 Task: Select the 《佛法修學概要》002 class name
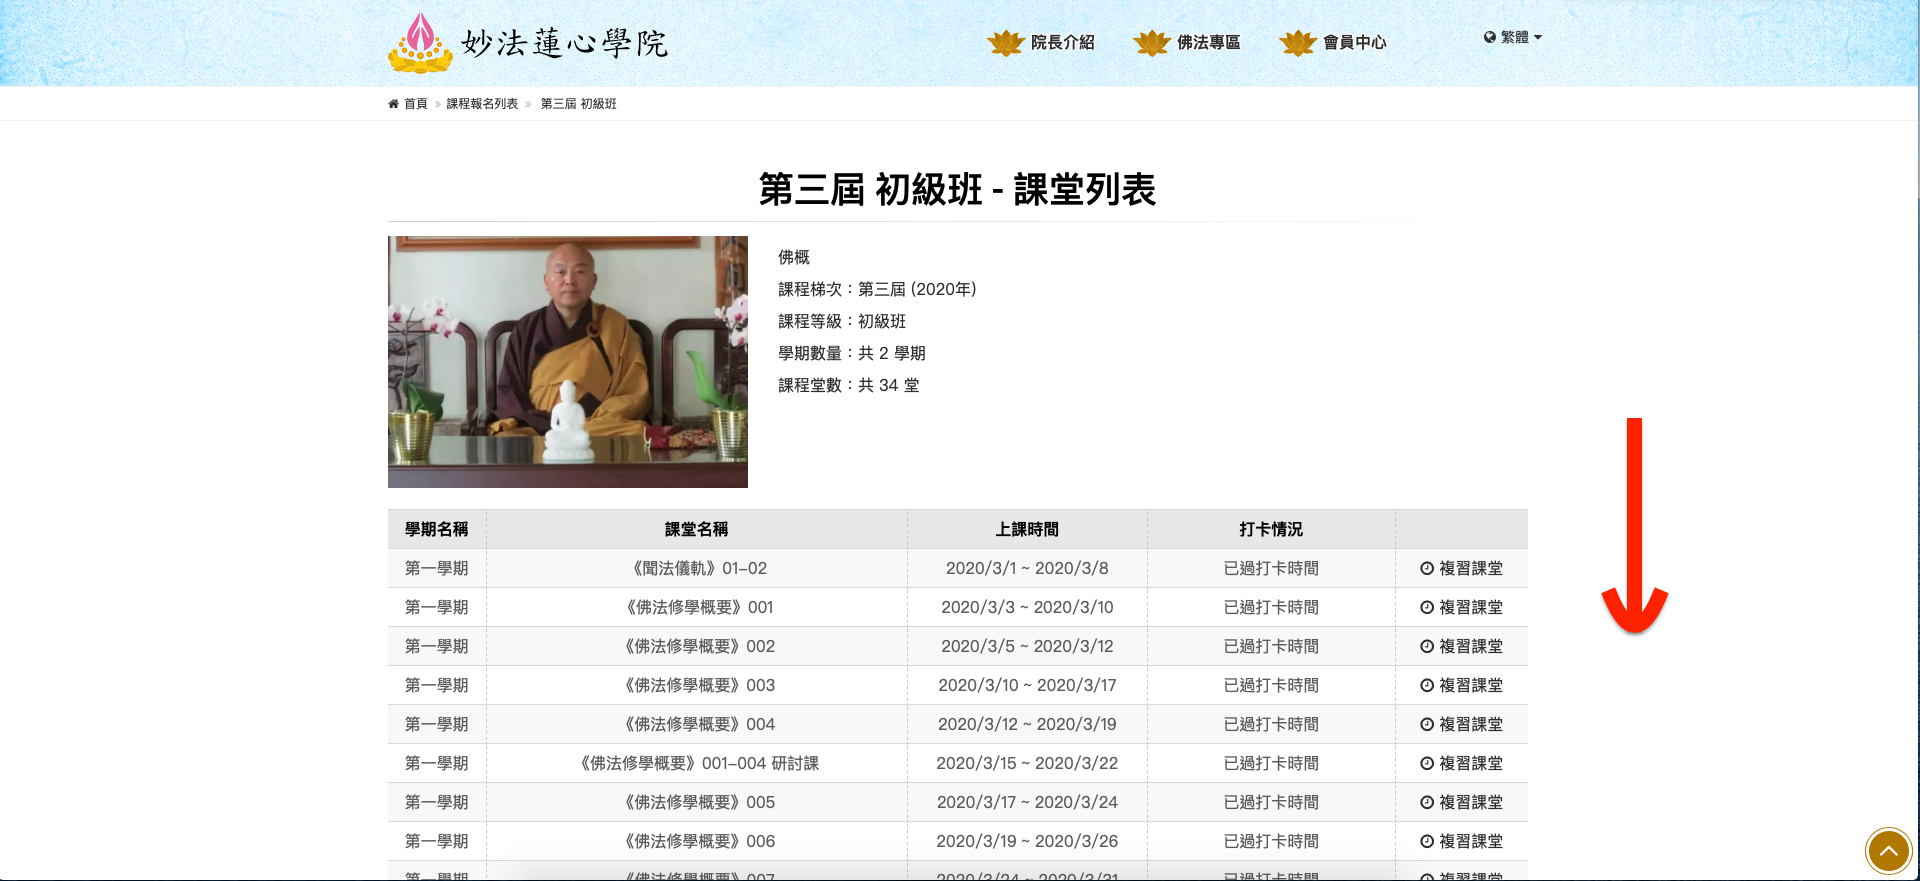coord(697,646)
